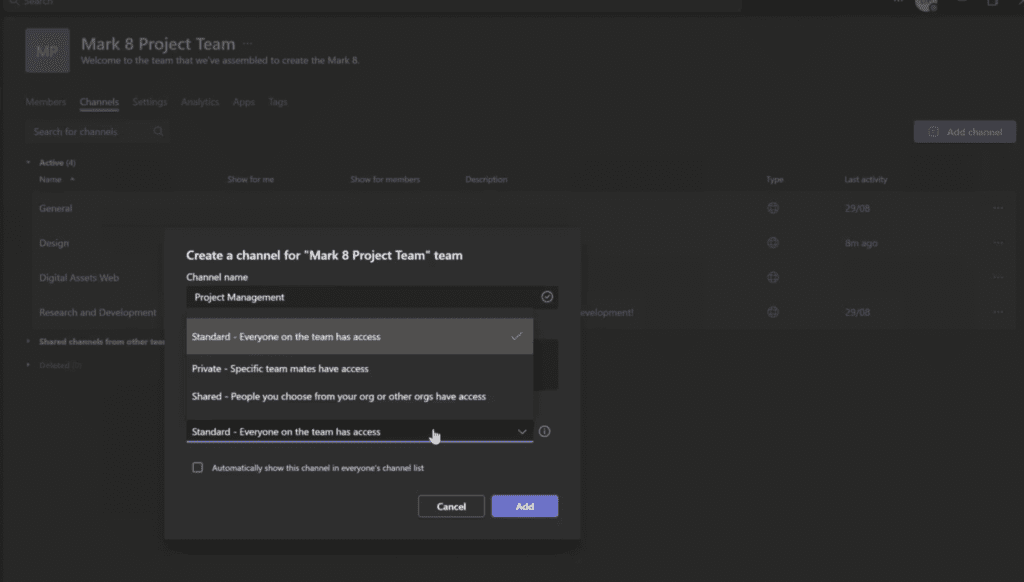Viewport: 1024px width, 582px height.
Task: Enable automatically show channel in everyone's list
Action: pos(197,468)
